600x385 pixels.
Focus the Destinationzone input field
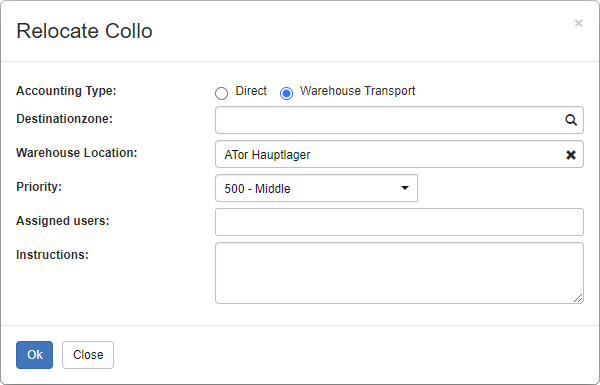click(x=399, y=120)
